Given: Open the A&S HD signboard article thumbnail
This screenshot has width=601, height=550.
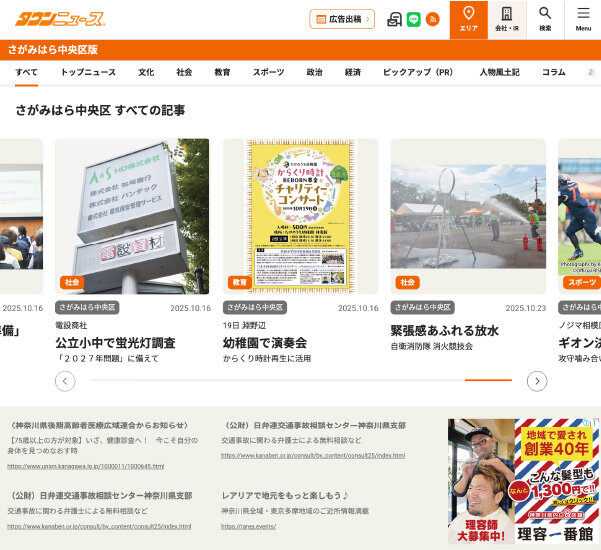Looking at the screenshot, I should (x=132, y=216).
